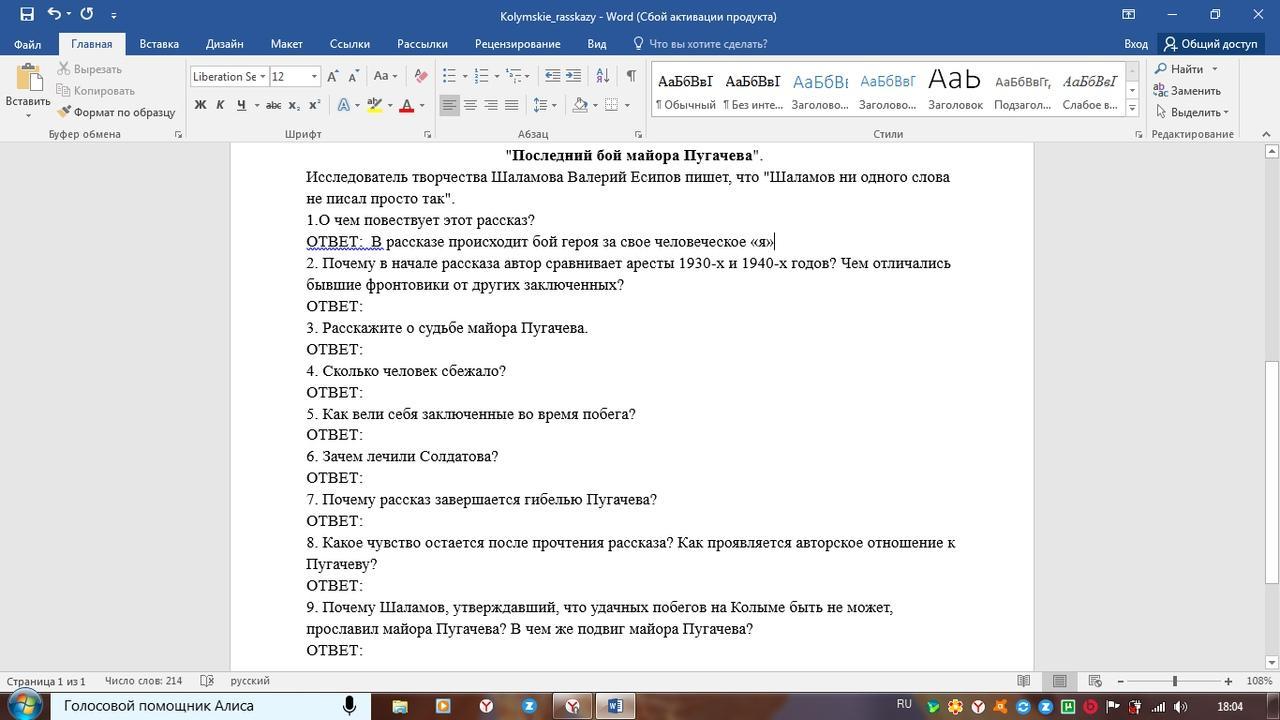Click the microphone in Алиса search box
This screenshot has height=720, width=1280.
349,706
